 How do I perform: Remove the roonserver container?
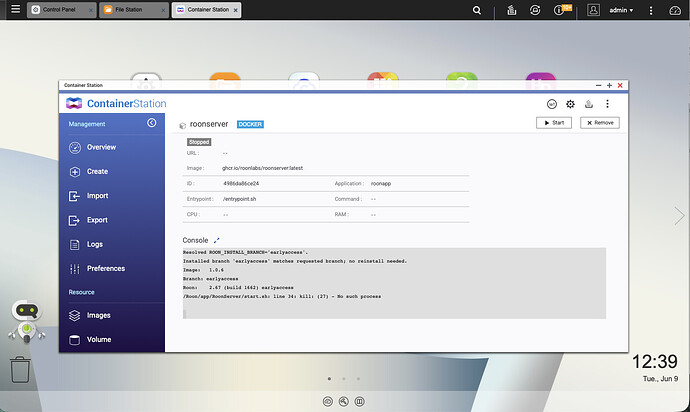[x=599, y=123]
